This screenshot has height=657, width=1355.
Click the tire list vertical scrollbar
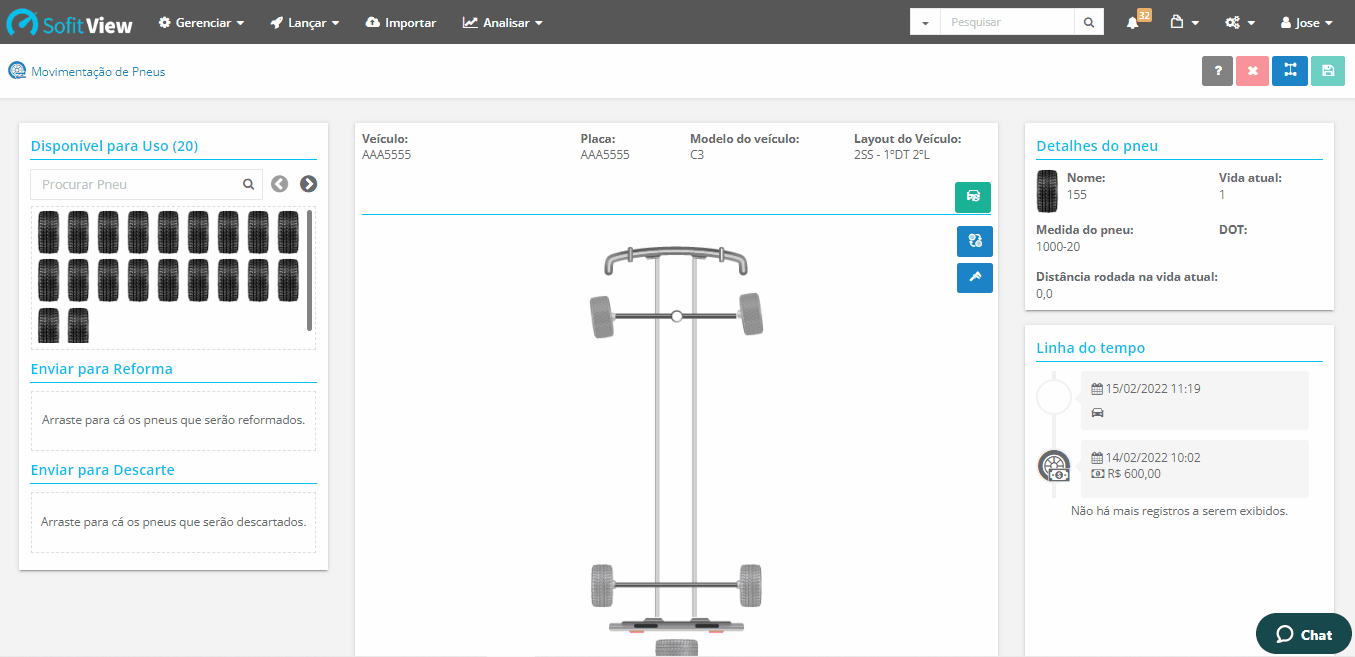310,270
